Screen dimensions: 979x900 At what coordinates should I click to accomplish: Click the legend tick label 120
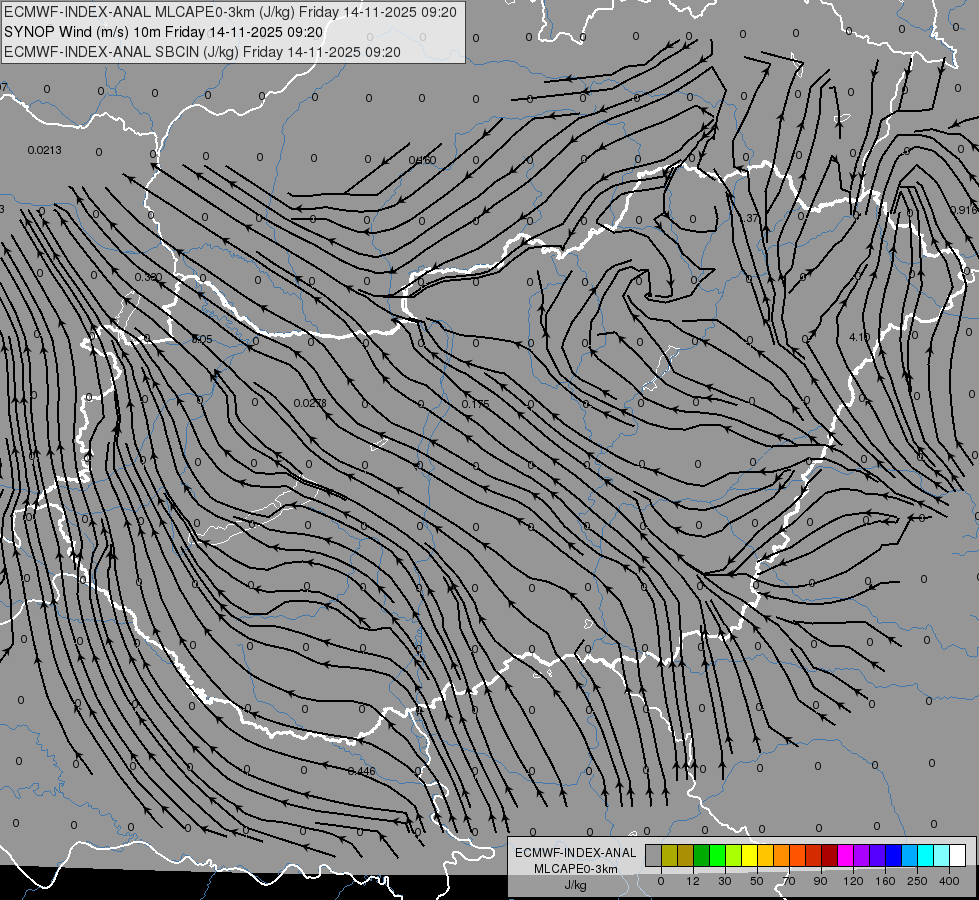click(853, 881)
